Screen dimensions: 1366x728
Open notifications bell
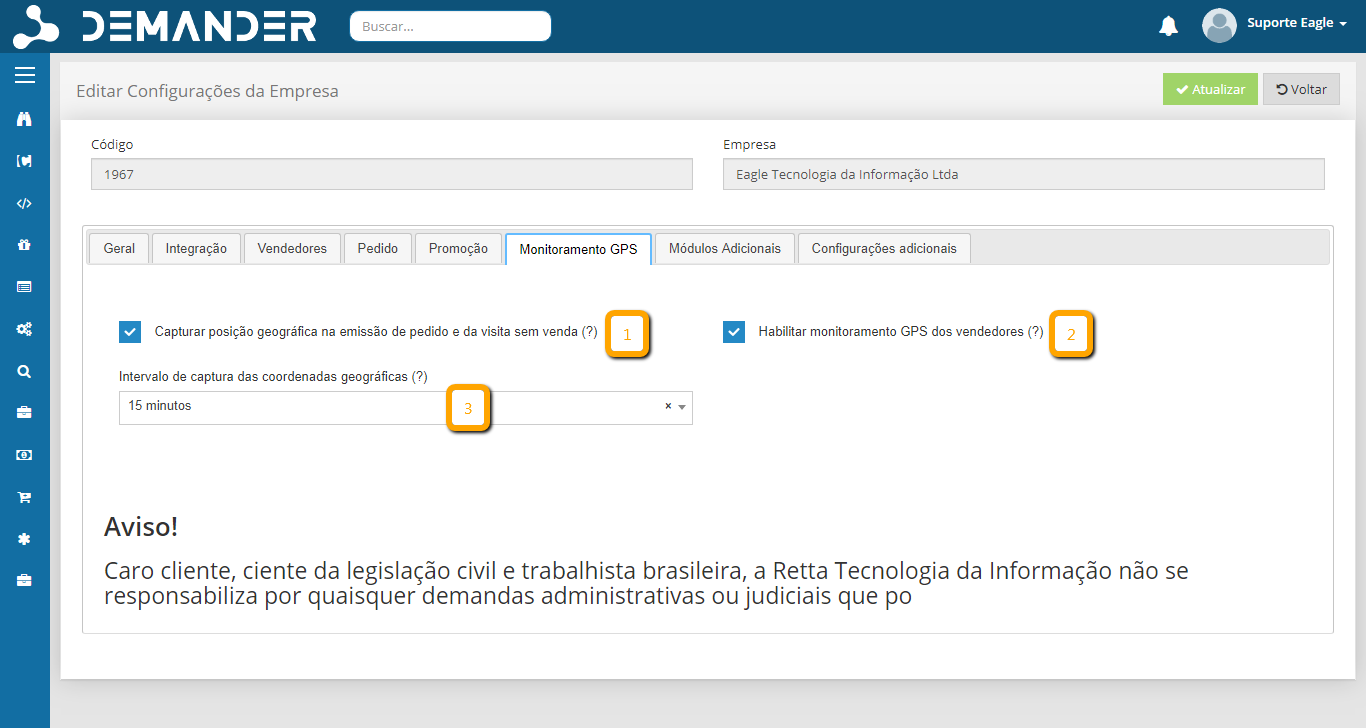[1168, 26]
